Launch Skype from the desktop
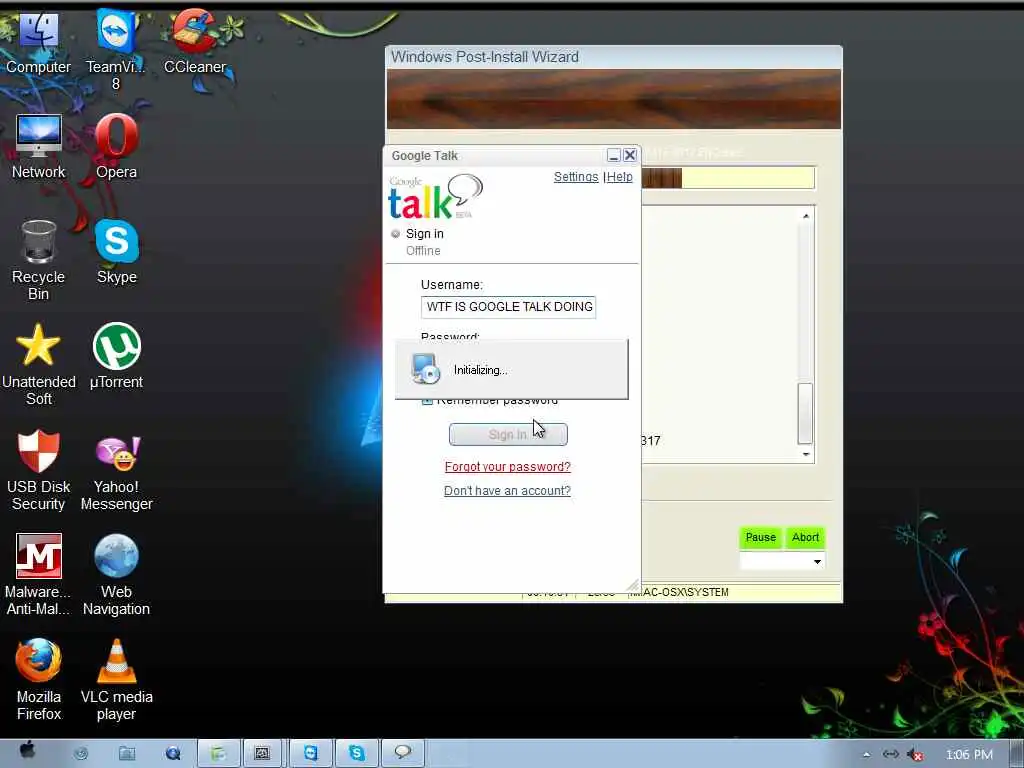The height and width of the screenshot is (768, 1024). click(x=116, y=252)
